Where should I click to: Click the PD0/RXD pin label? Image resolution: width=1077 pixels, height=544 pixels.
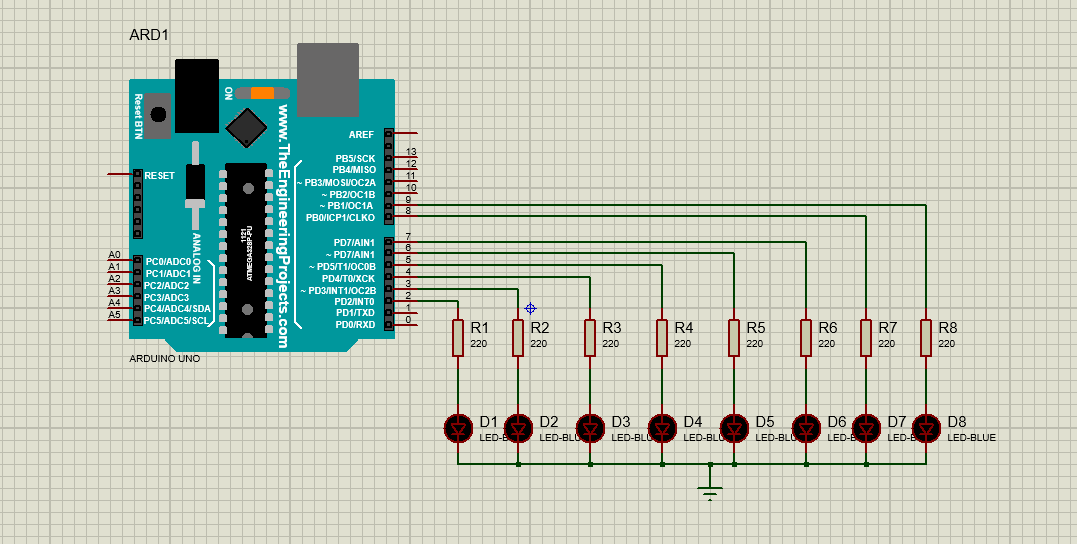click(x=355, y=324)
